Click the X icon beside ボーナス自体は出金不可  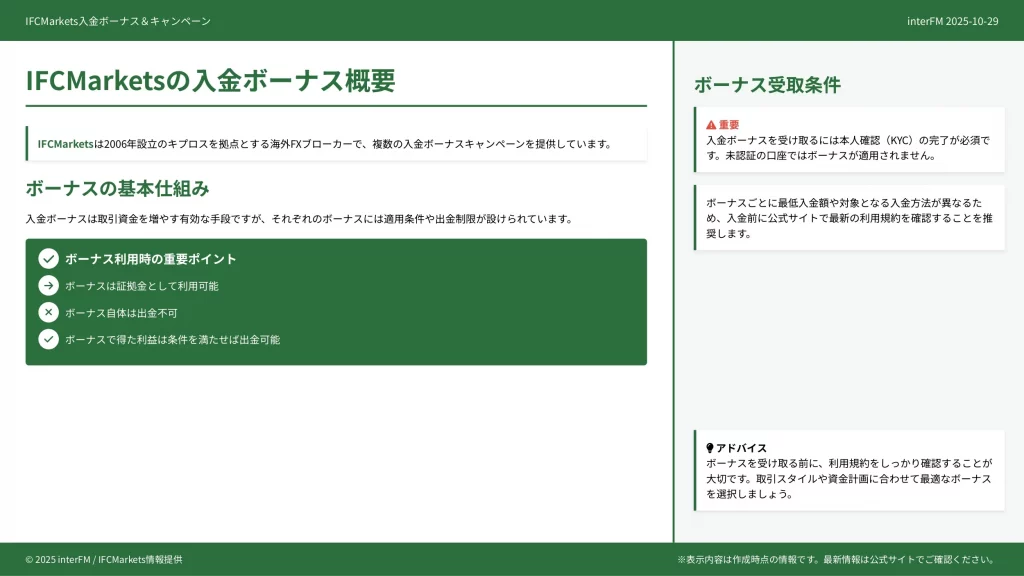[48, 313]
